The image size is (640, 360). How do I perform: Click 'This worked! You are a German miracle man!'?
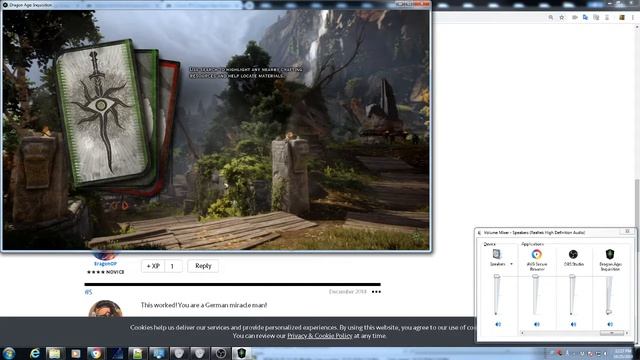[x=204, y=305]
